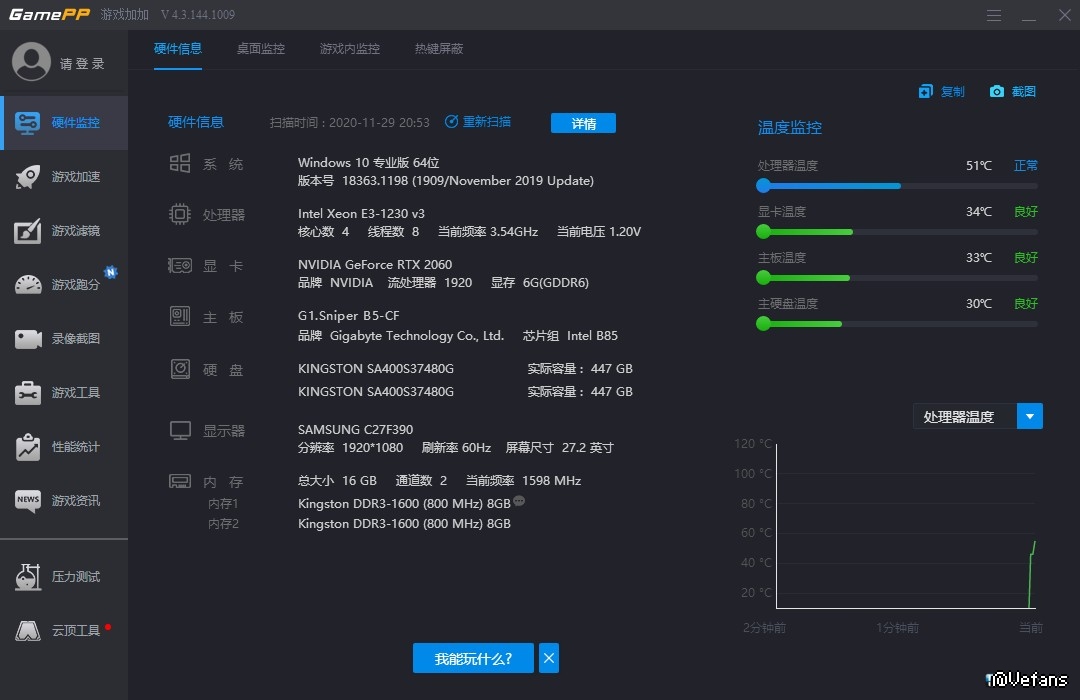Dismiss the 我能玩什么 banner with X
This screenshot has height=700, width=1080.
(x=548, y=658)
